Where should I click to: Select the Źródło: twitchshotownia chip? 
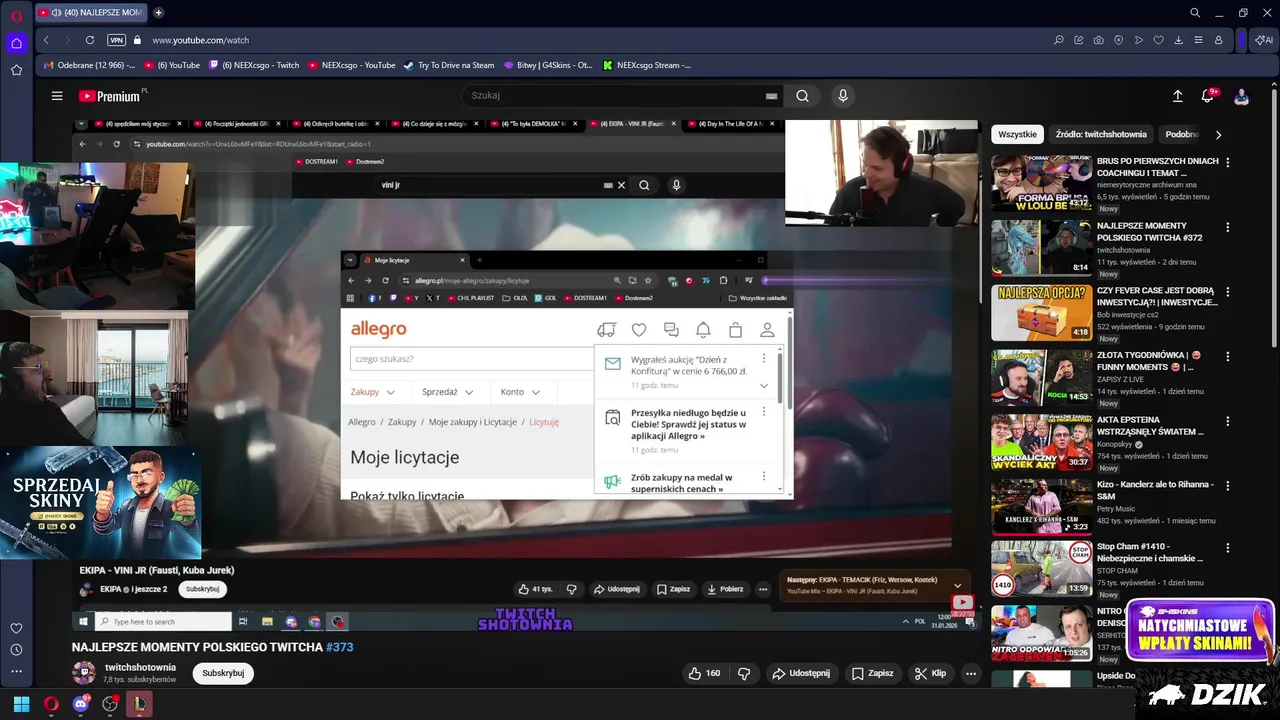1101,134
